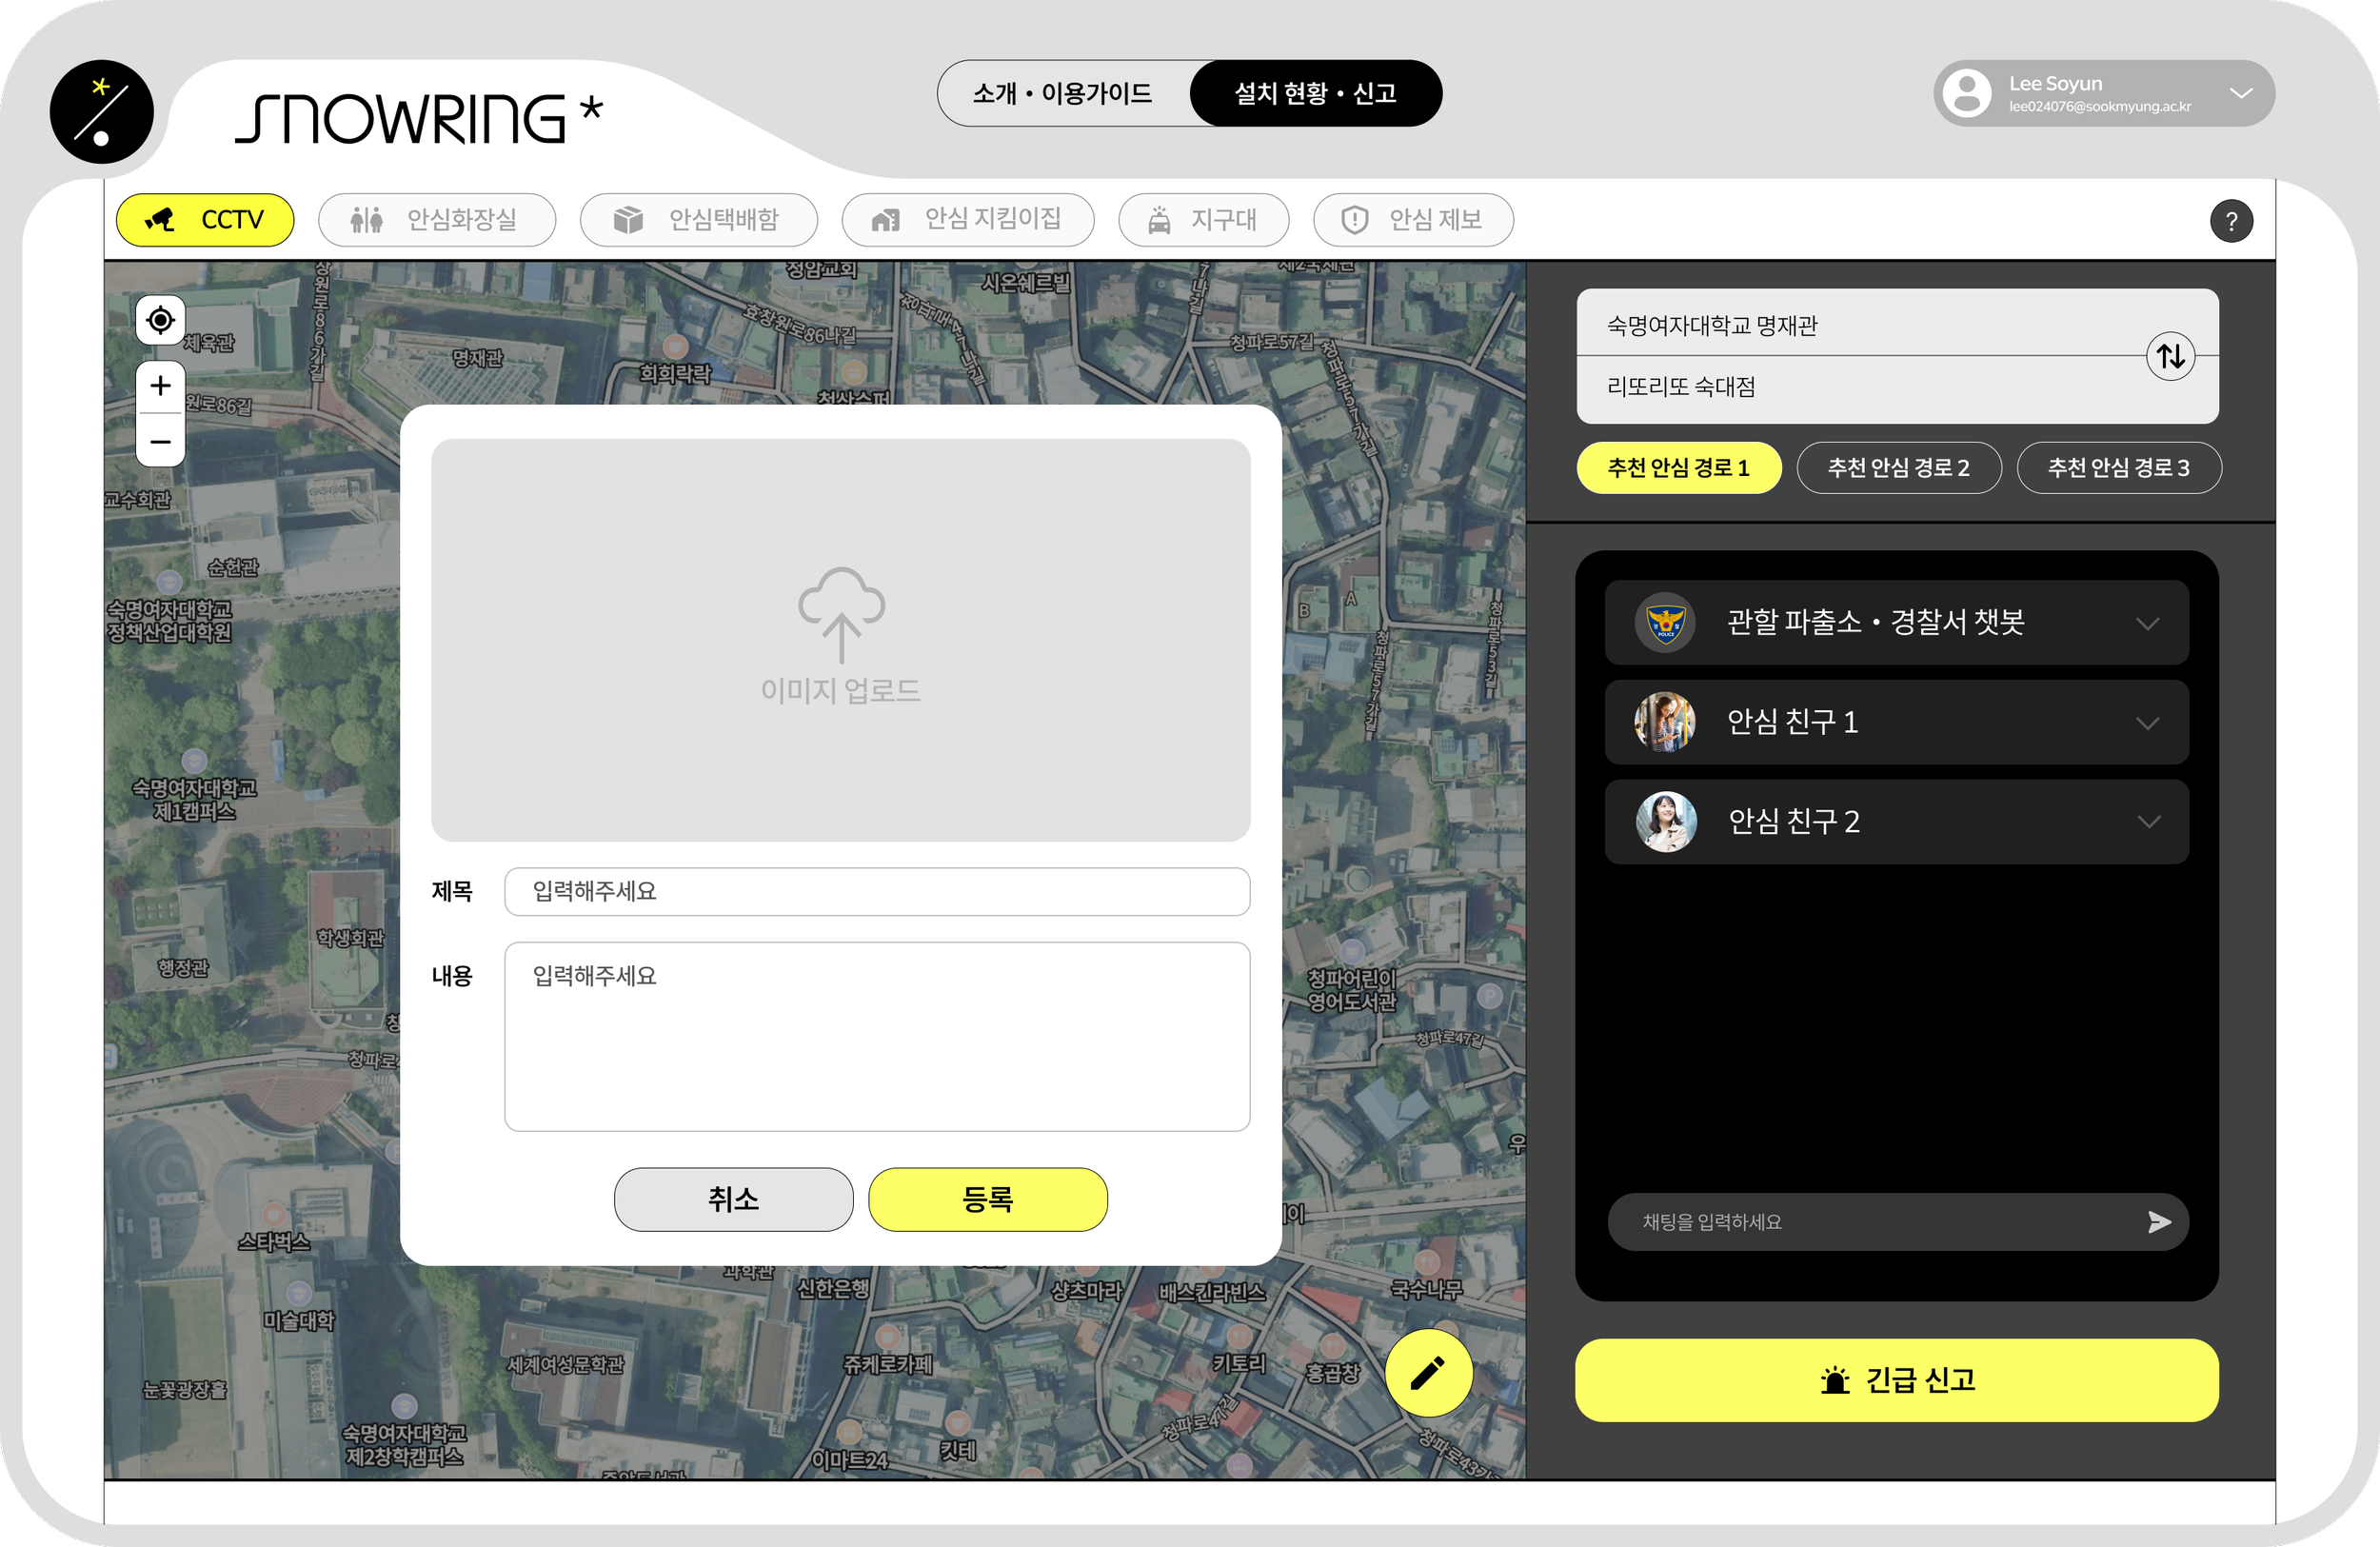Click the Snowring round logo icon
This screenshot has height=1547, width=2380.
click(x=101, y=112)
